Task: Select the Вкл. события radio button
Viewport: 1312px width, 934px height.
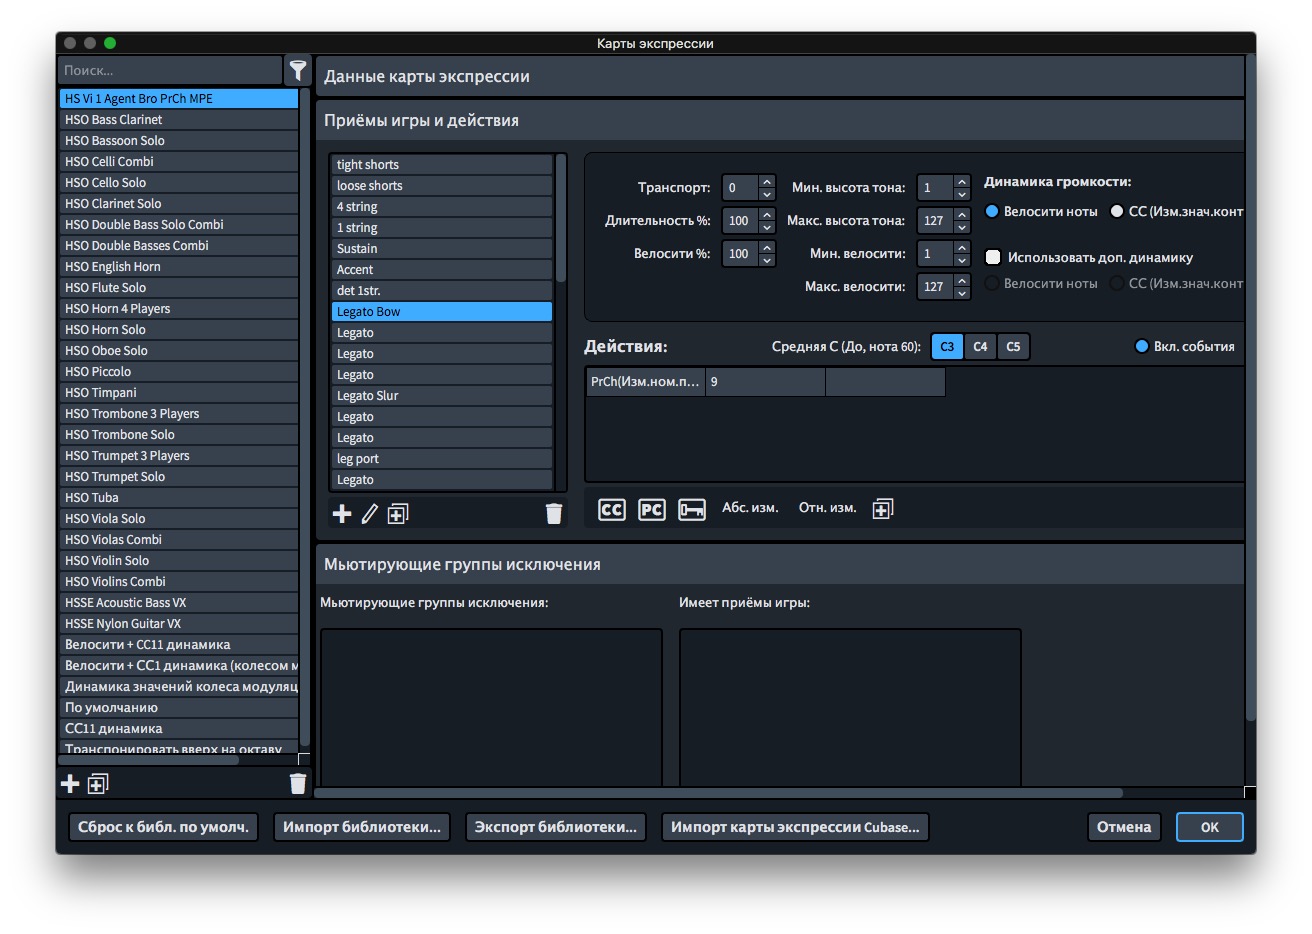Action: pyautogui.click(x=1142, y=346)
